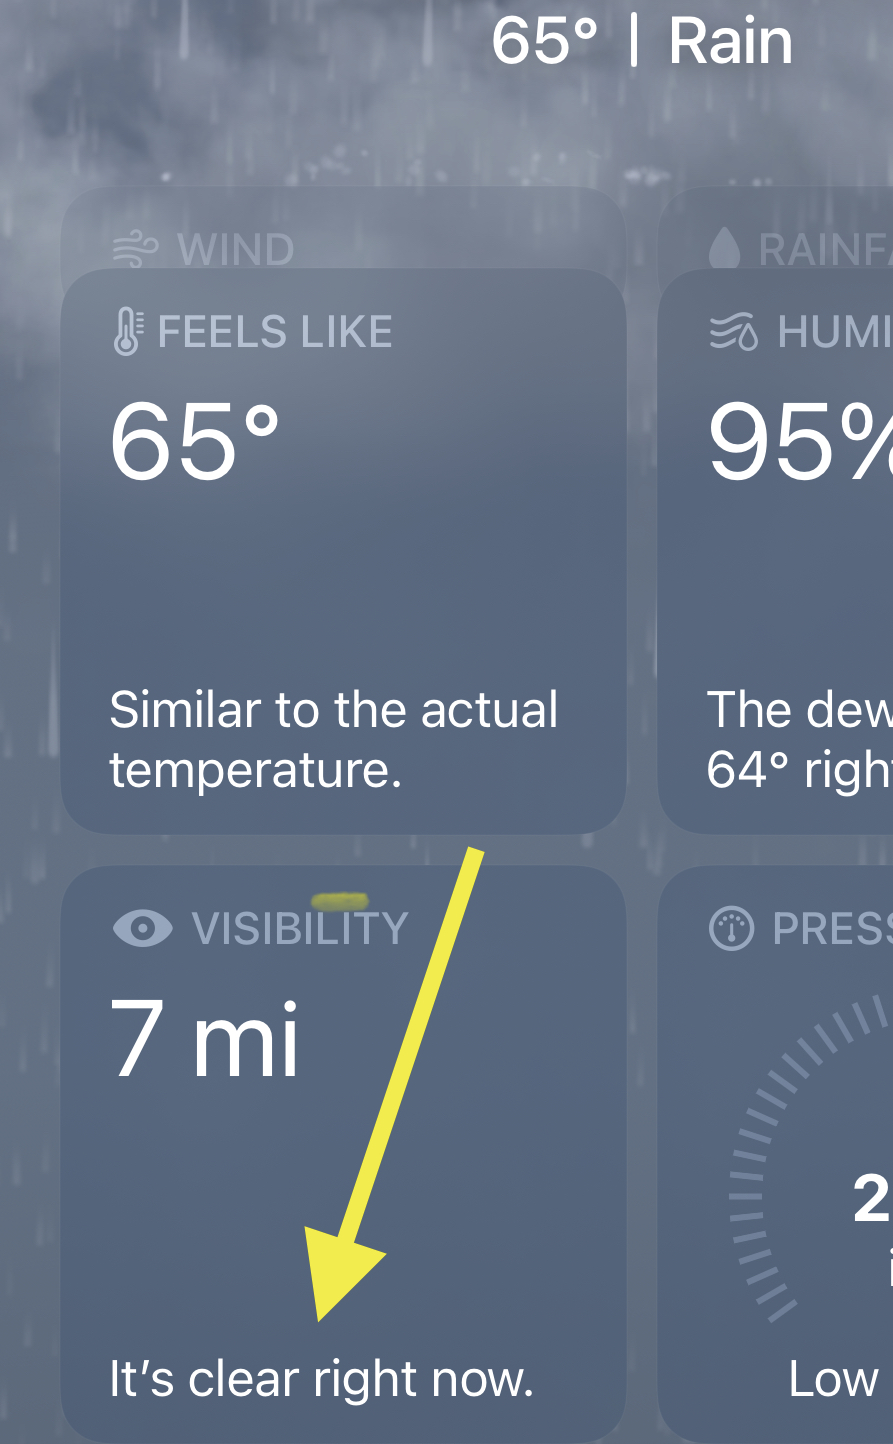Tap the pressure gauge icon
The height and width of the screenshot is (1444, 893).
pos(731,929)
